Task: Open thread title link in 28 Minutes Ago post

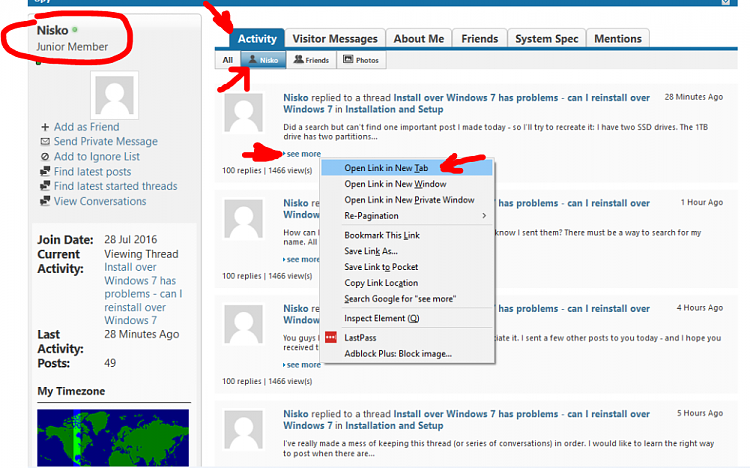Action: click(466, 103)
